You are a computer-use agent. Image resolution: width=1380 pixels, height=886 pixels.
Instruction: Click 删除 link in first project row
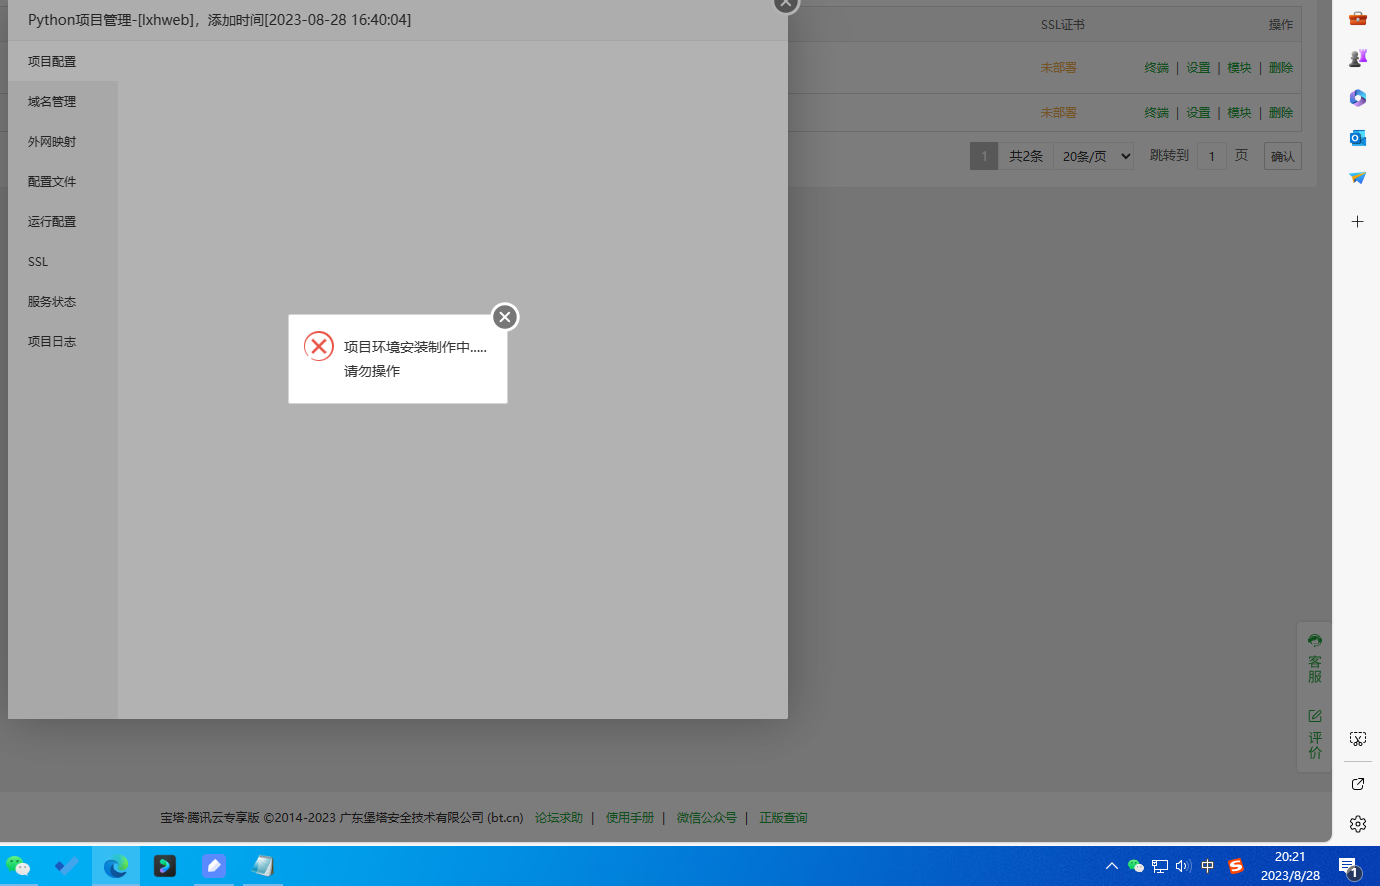pos(1281,68)
